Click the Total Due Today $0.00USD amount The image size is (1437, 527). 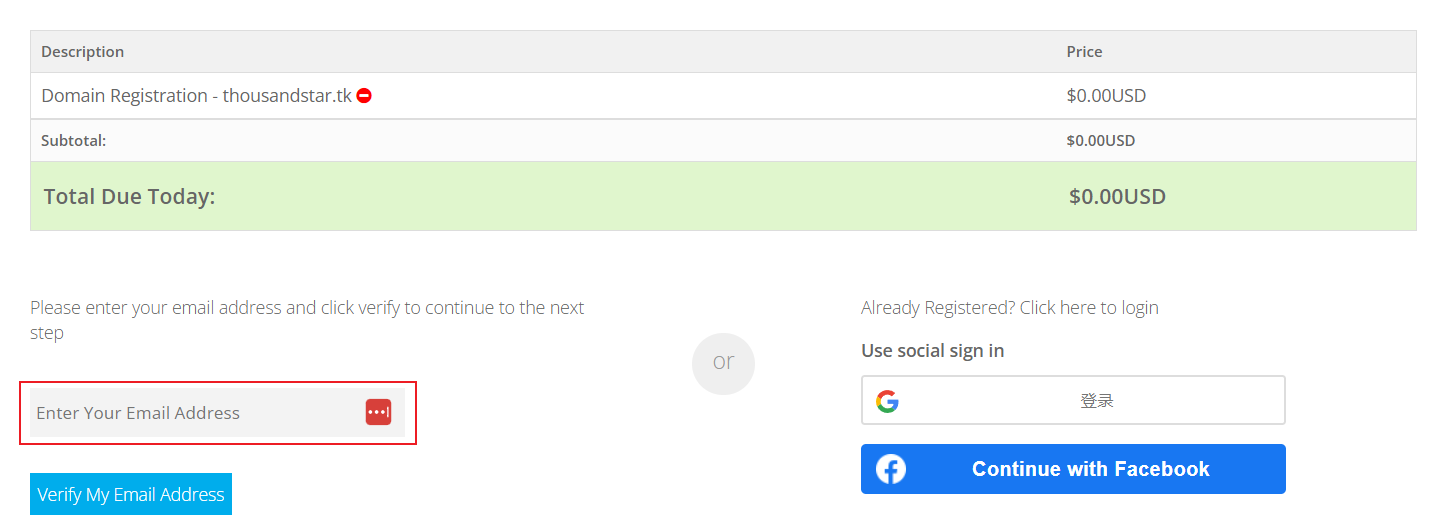(1117, 196)
